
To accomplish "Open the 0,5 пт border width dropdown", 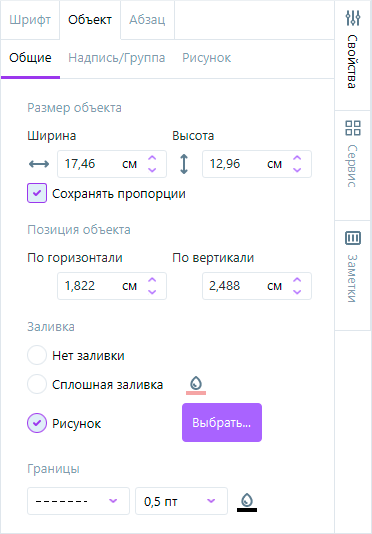I will coord(181,501).
